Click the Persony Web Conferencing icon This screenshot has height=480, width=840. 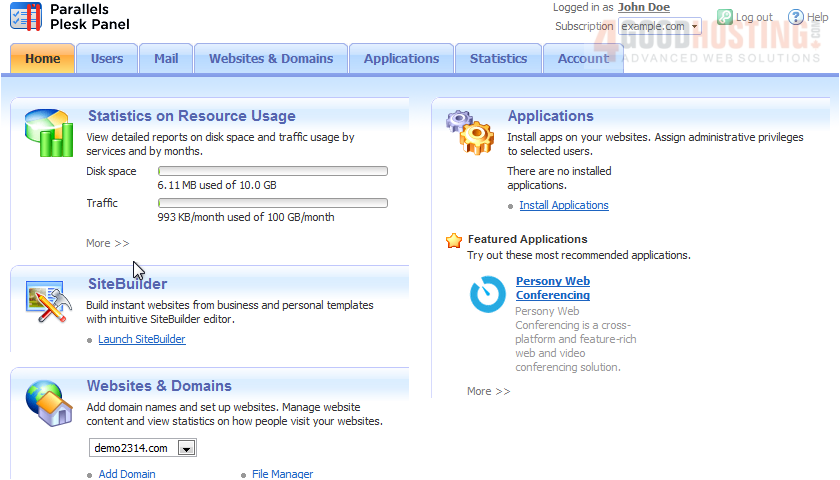(x=488, y=295)
